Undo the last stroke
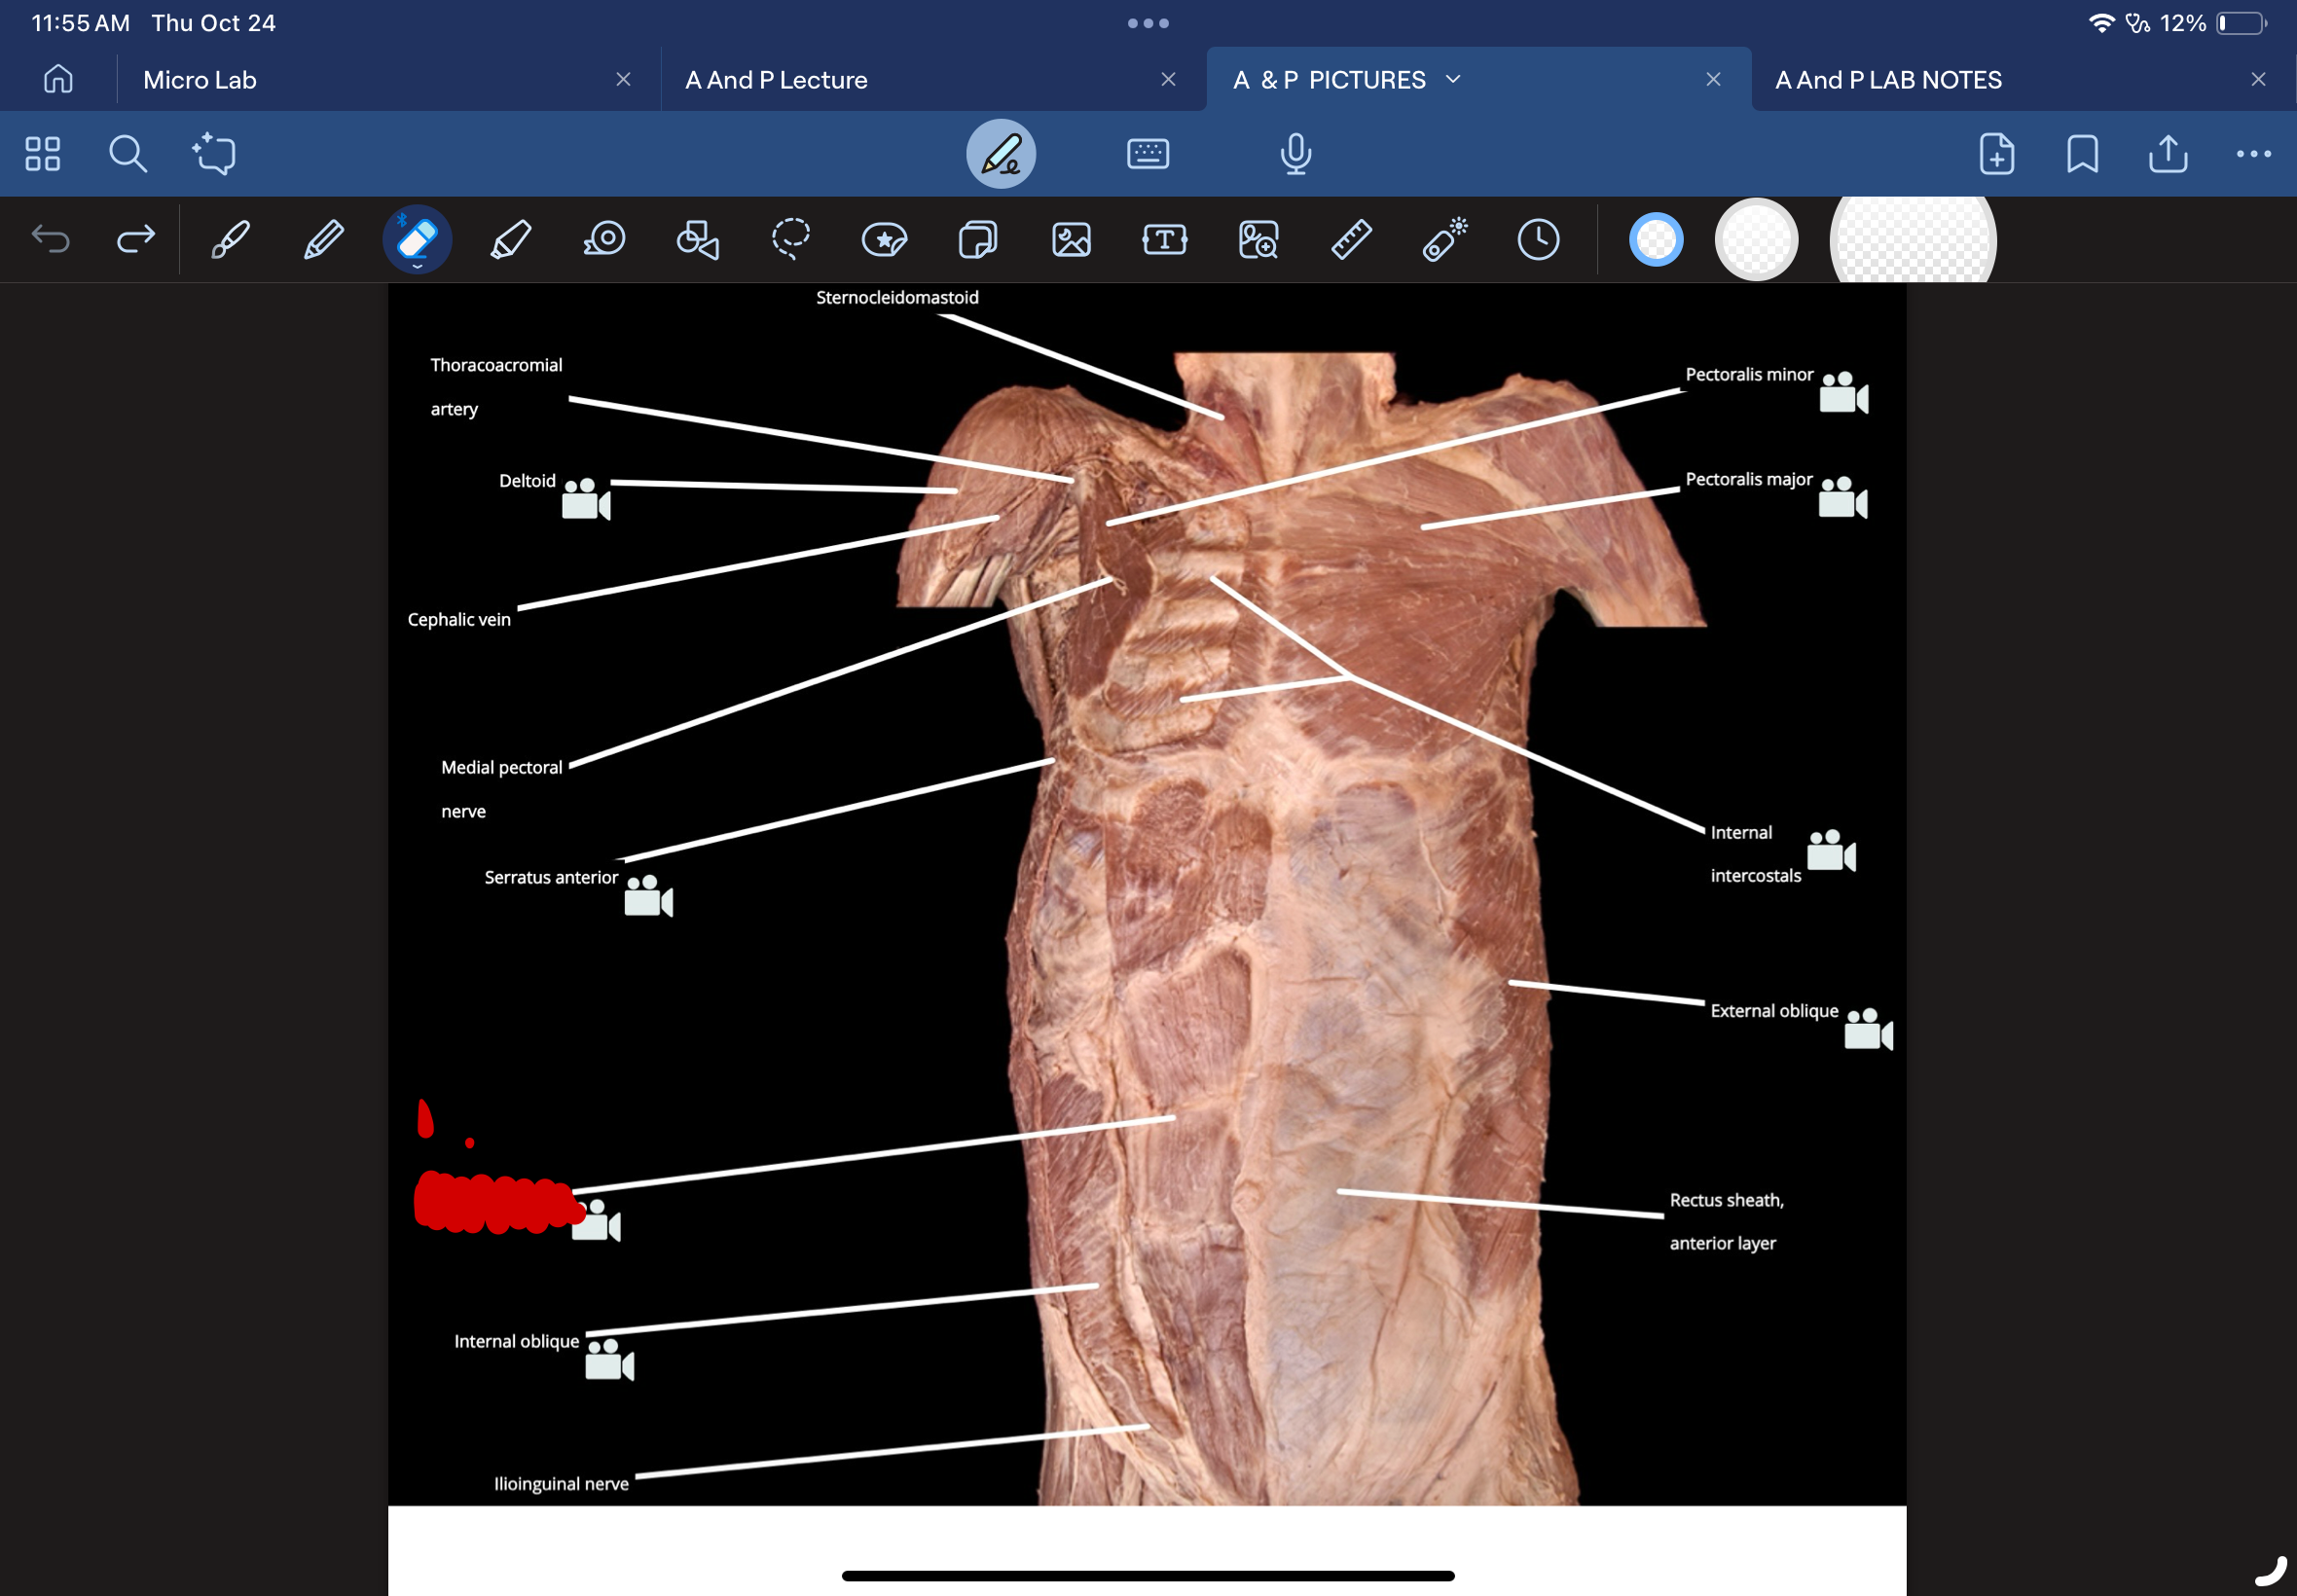 pyautogui.click(x=50, y=239)
